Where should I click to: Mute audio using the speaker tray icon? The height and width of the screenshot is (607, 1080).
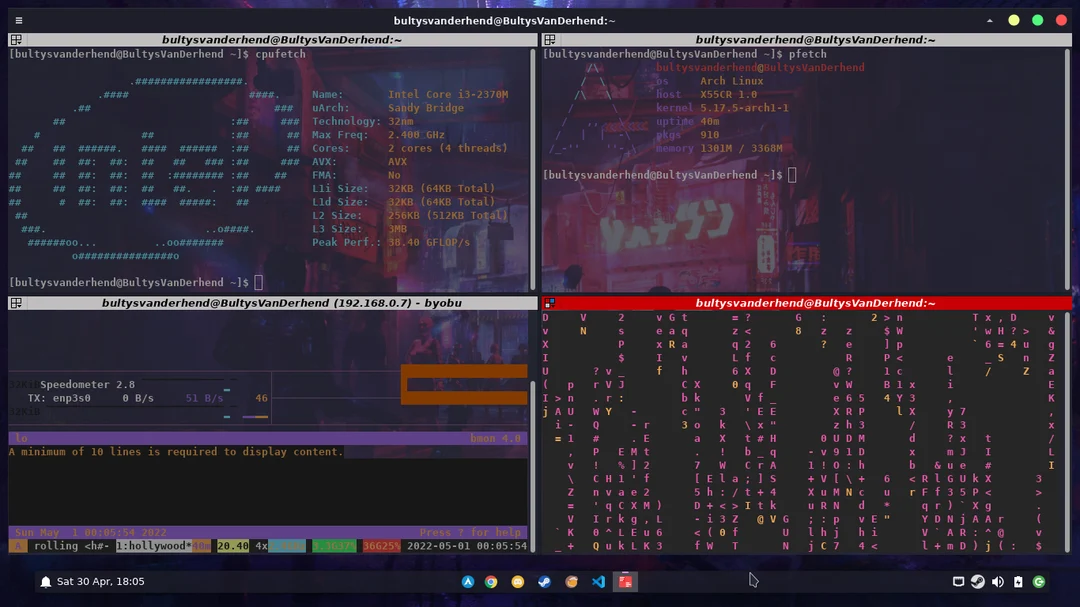[998, 581]
